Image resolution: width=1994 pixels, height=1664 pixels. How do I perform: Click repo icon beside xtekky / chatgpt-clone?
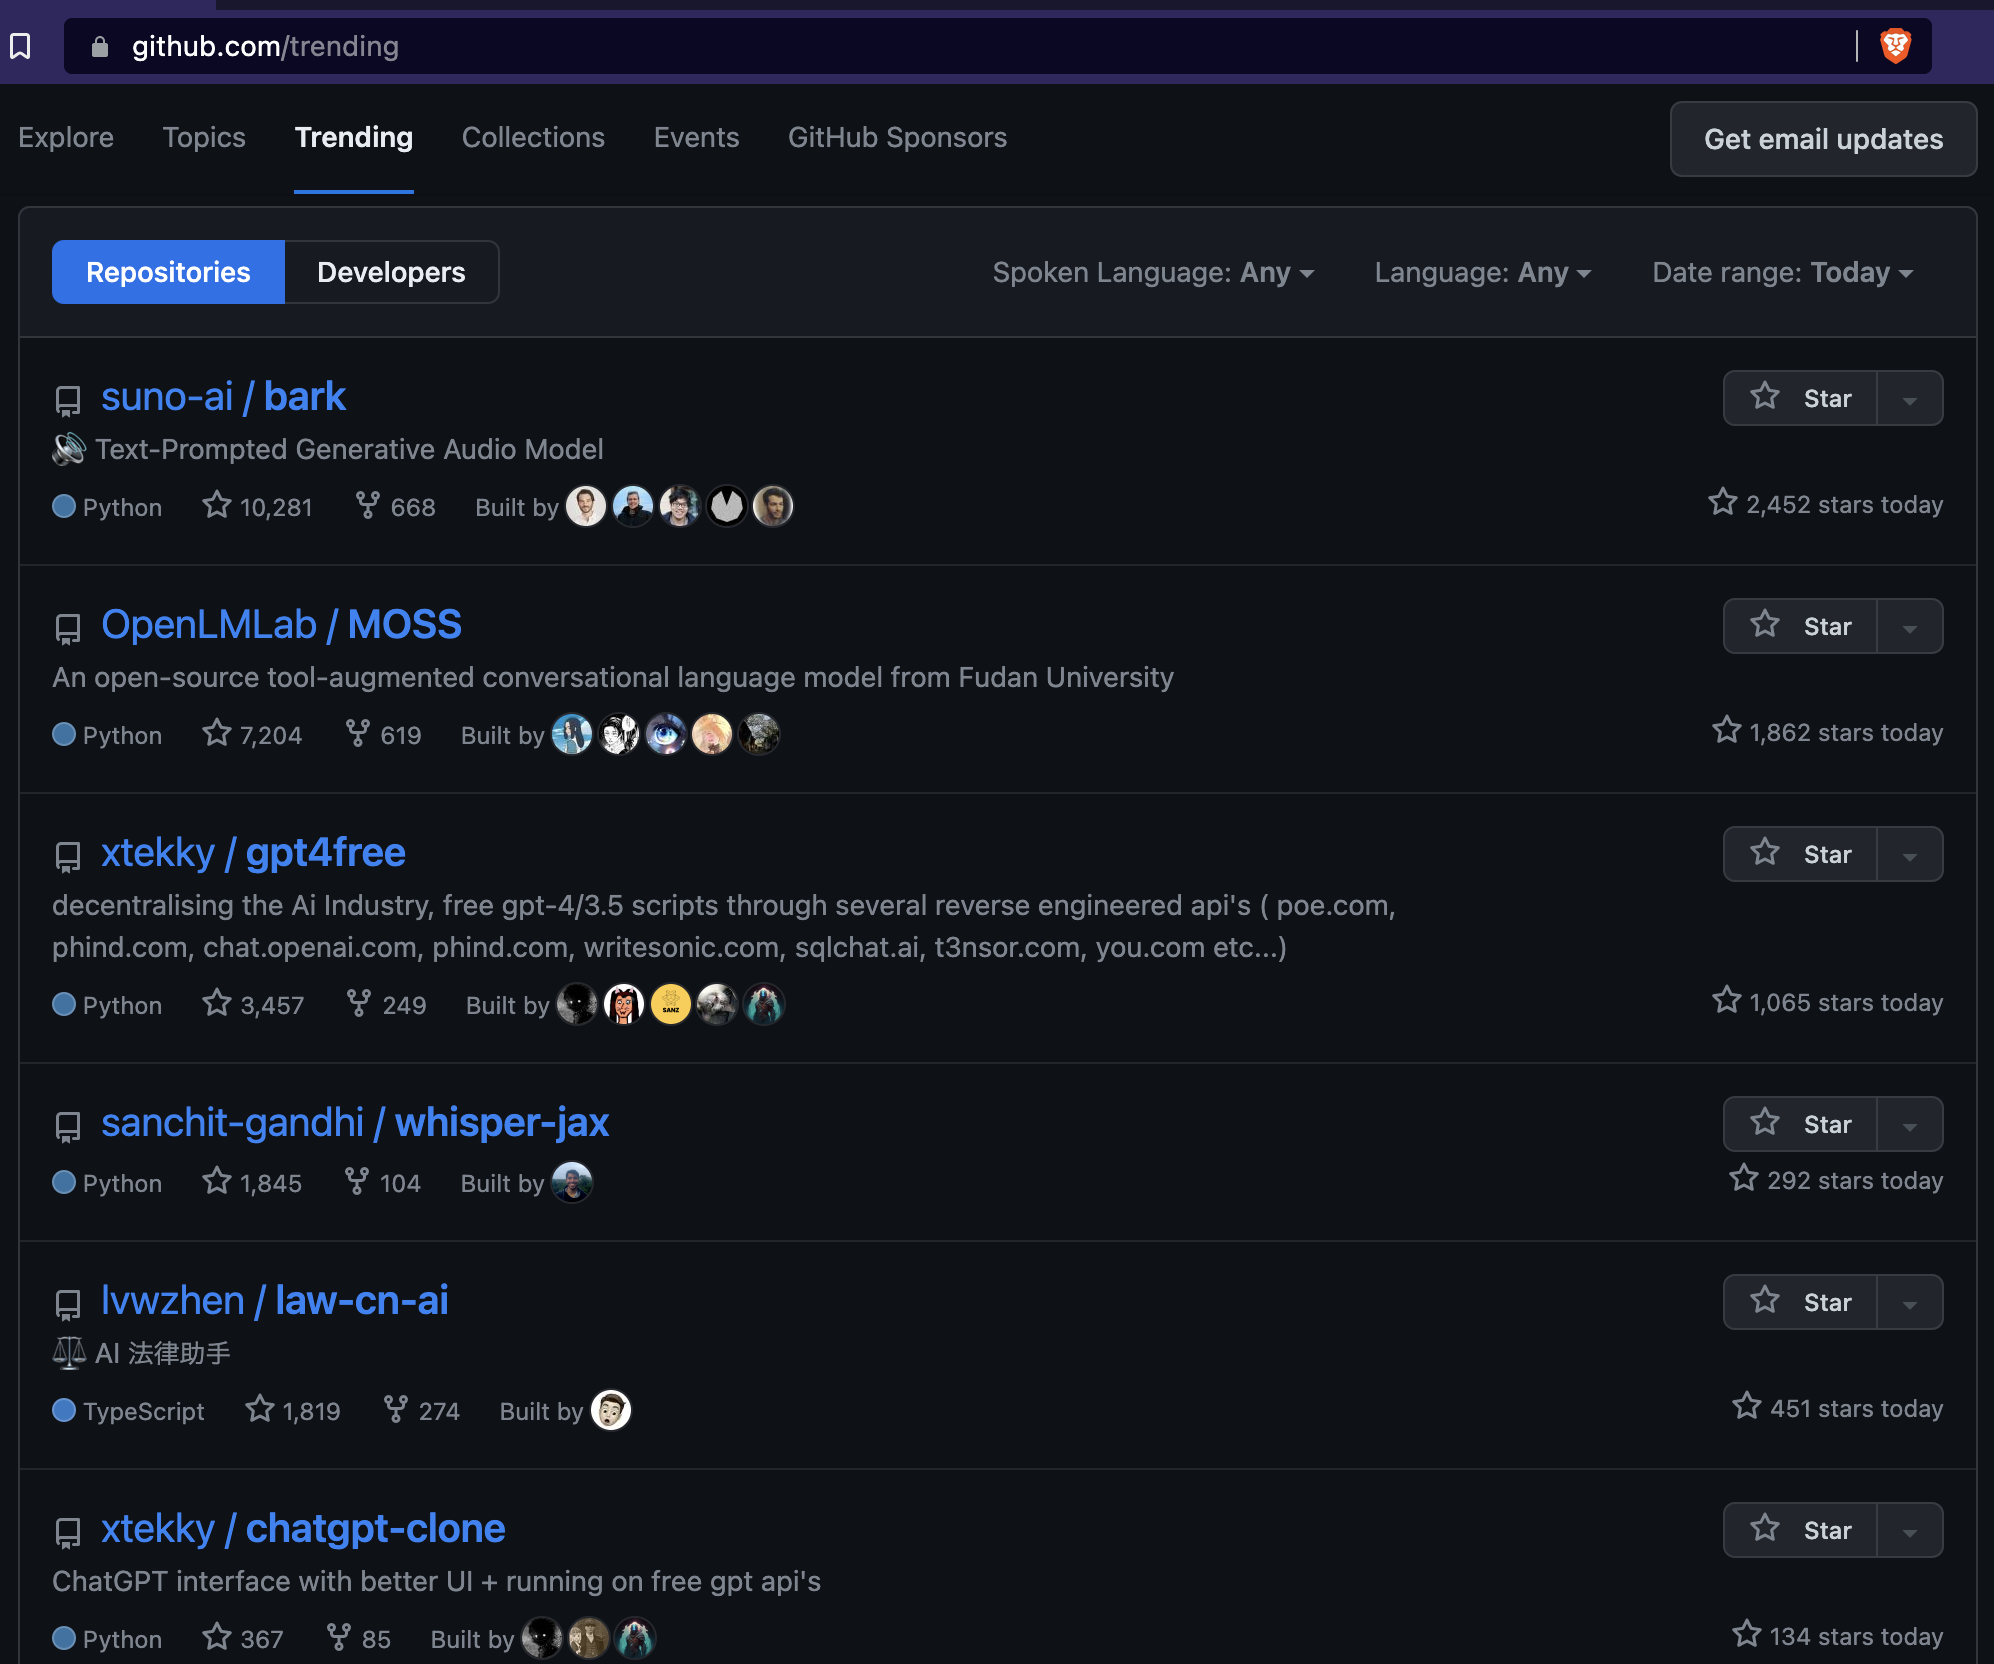point(68,1533)
